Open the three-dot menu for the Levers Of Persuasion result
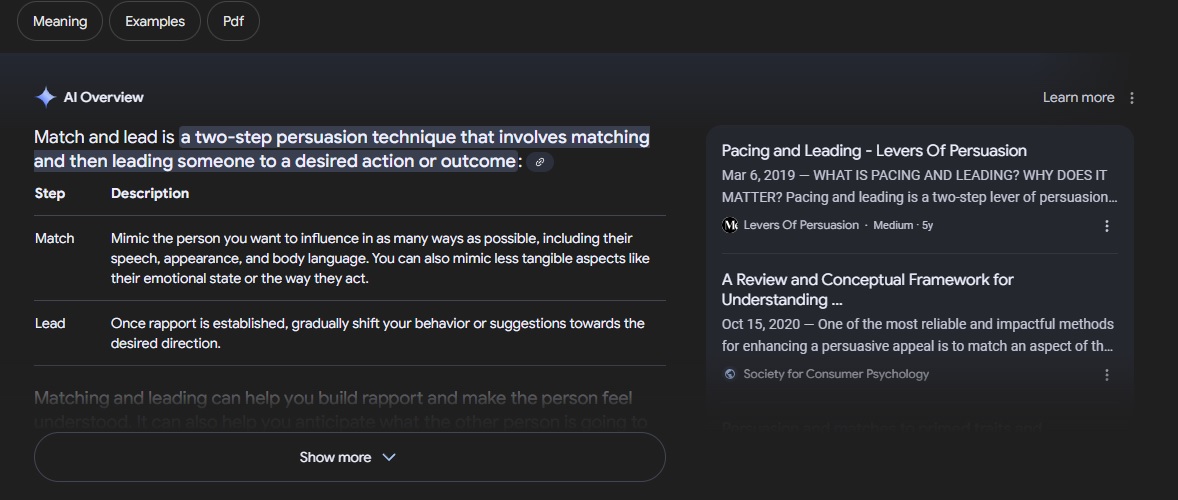The height and width of the screenshot is (500, 1178). pos(1107,226)
